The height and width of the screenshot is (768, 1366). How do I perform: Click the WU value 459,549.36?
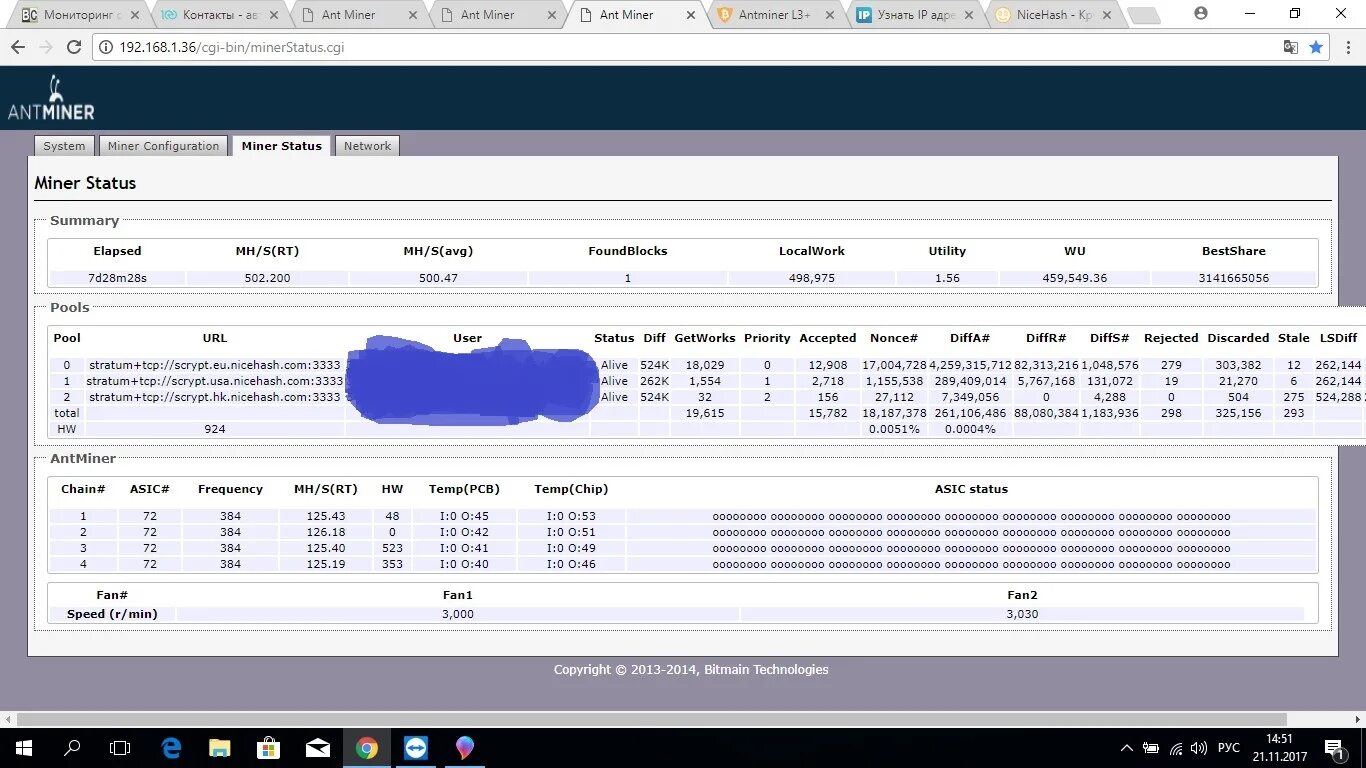pyautogui.click(x=1074, y=278)
